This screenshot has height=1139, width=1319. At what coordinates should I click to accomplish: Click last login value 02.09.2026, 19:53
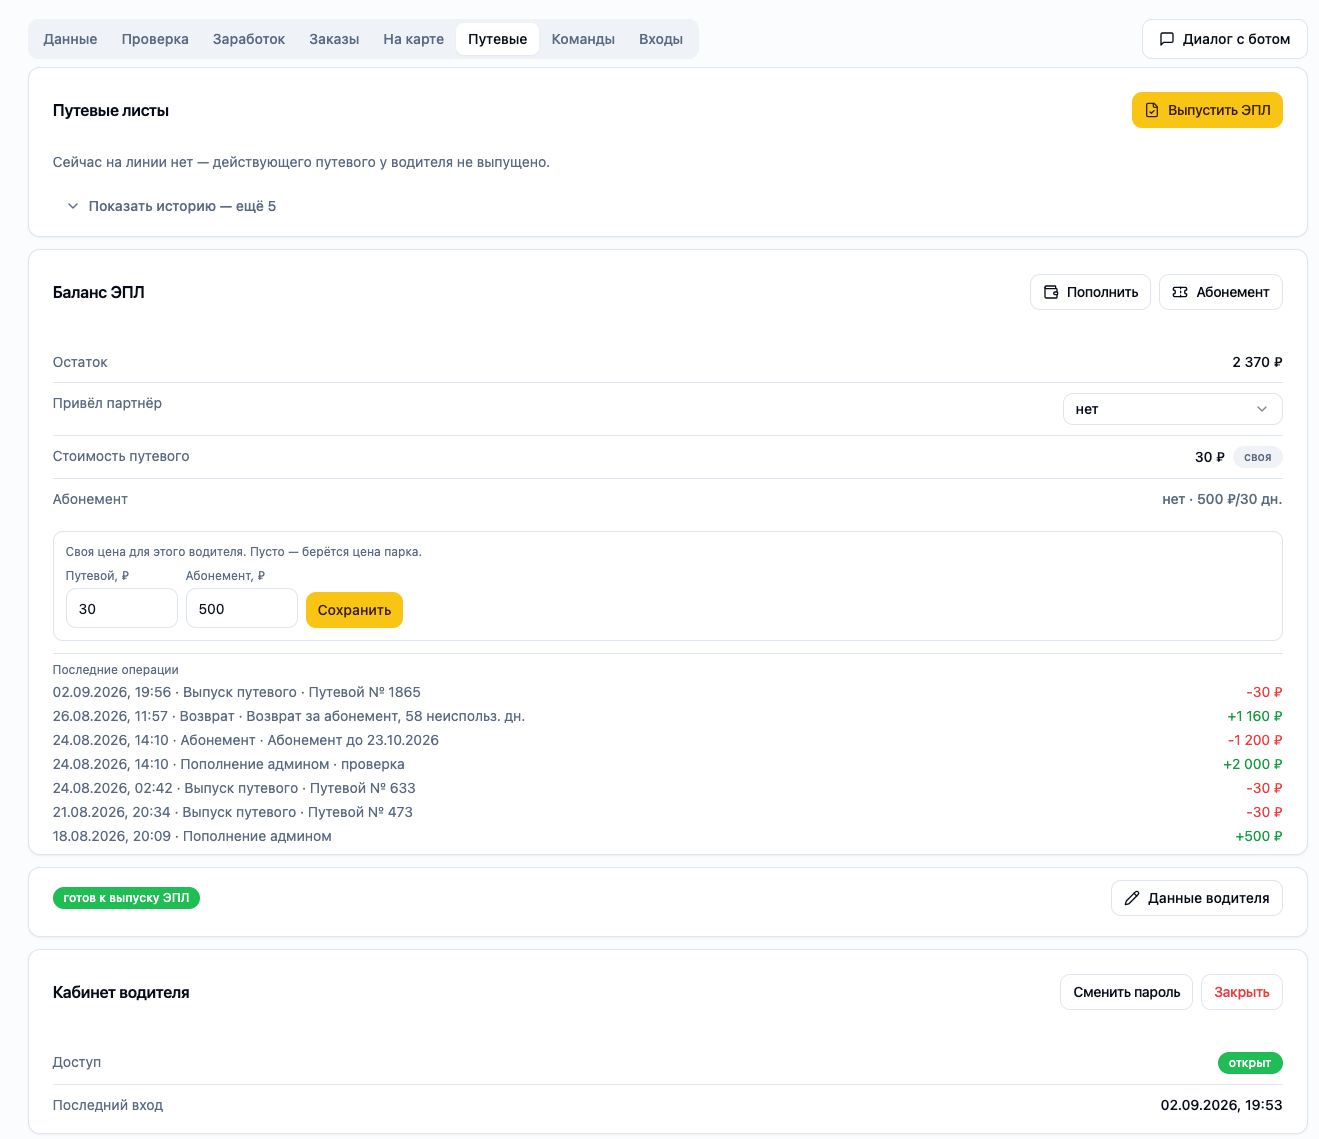click(x=1221, y=1105)
